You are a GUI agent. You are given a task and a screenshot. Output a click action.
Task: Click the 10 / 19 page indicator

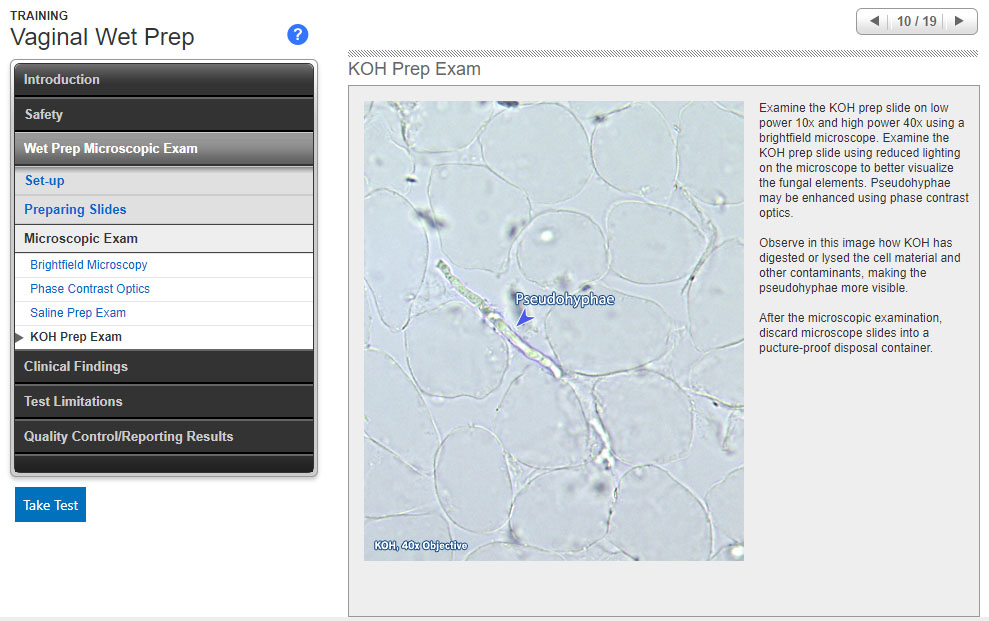(917, 21)
